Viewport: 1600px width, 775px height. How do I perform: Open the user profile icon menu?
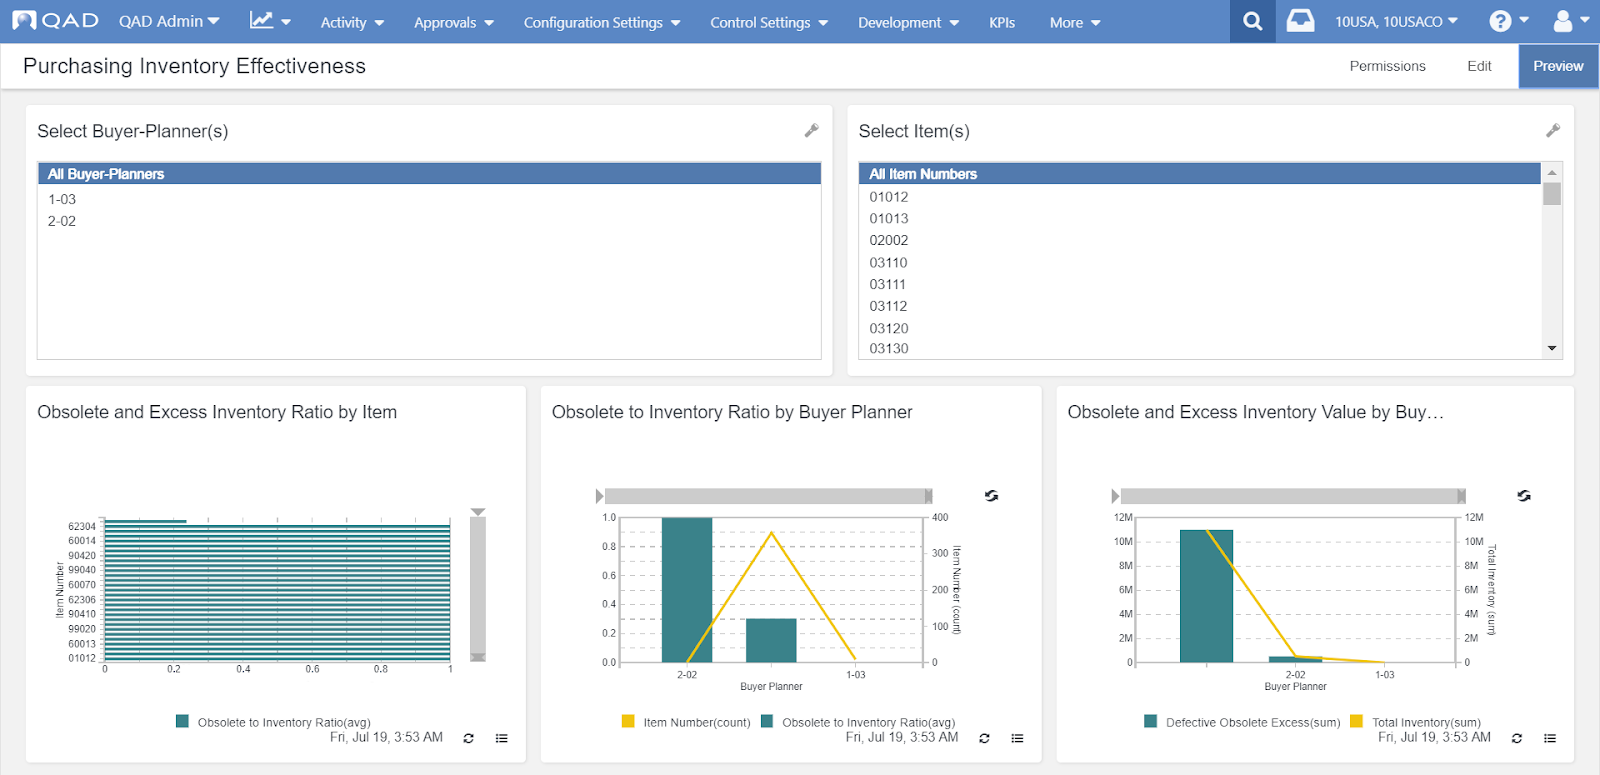click(1570, 21)
